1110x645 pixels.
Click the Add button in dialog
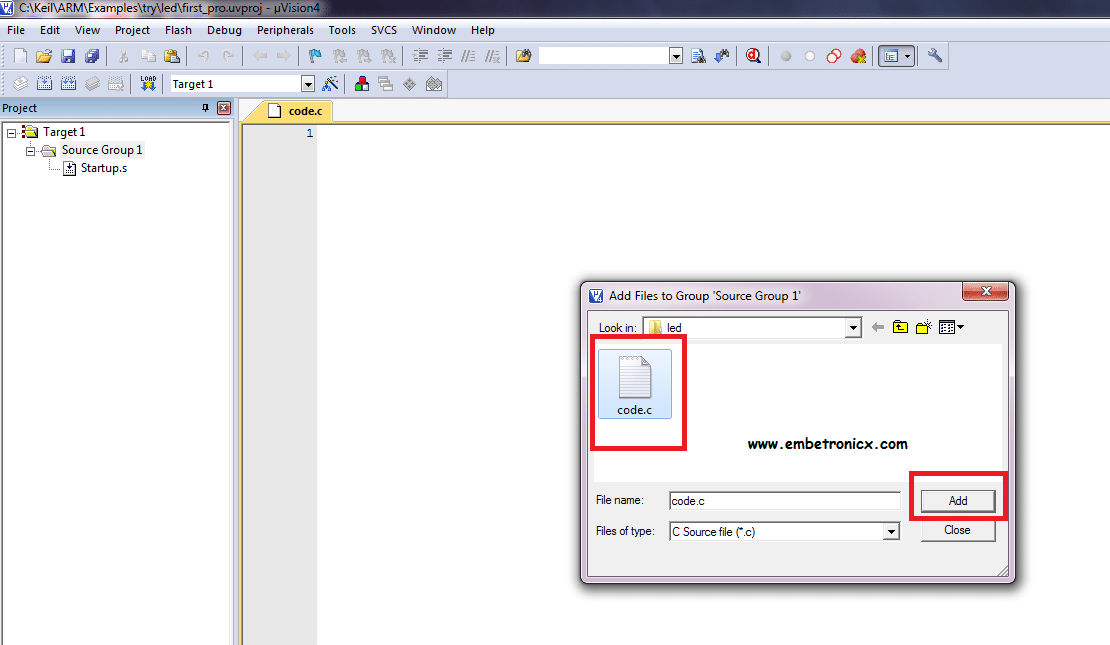point(958,501)
